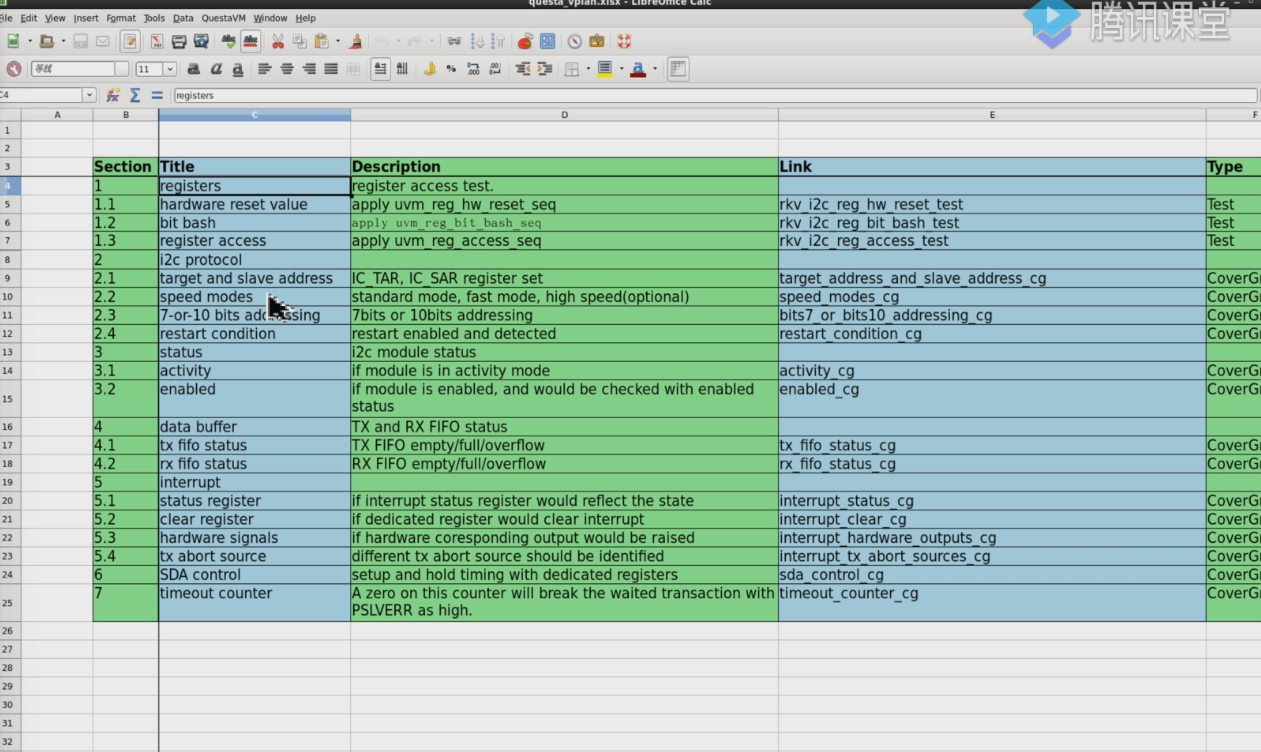The image size is (1261, 752).
Task: Select row 9 header
Action: tap(8, 278)
